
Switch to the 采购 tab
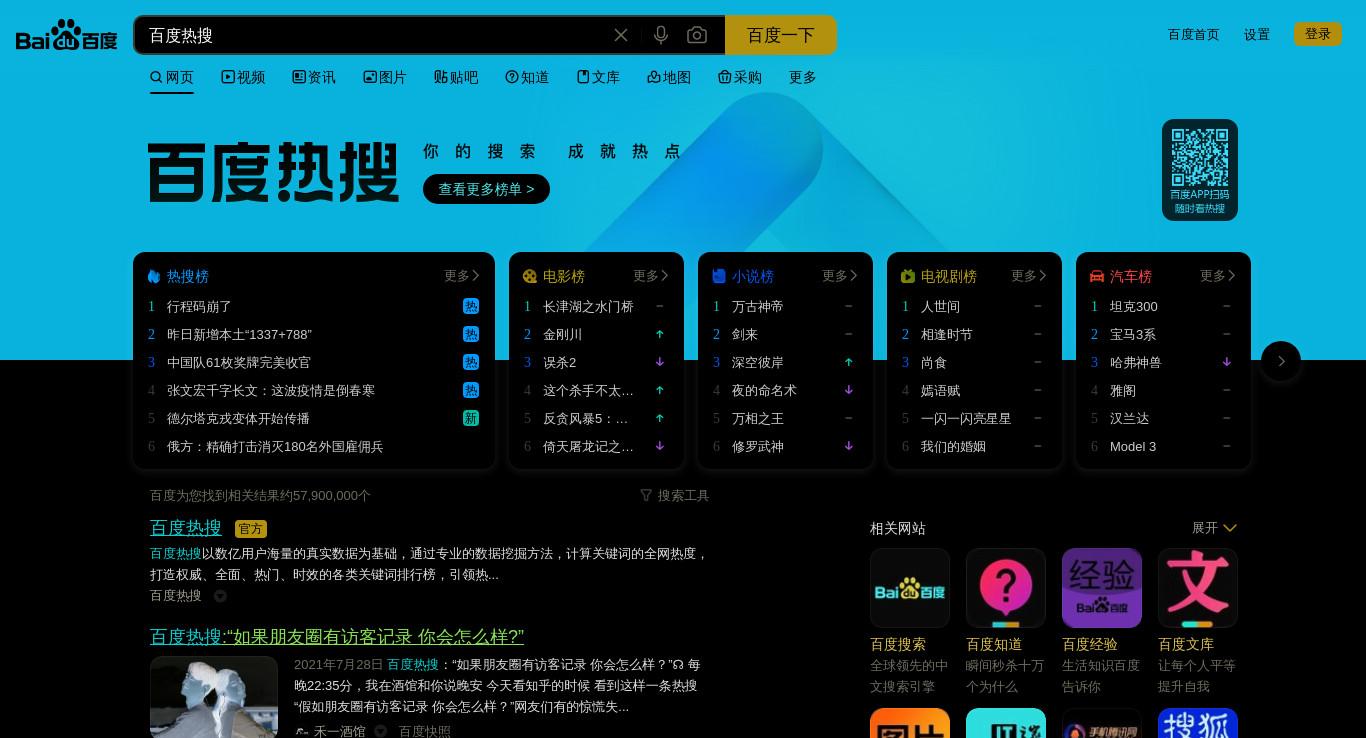coord(740,77)
